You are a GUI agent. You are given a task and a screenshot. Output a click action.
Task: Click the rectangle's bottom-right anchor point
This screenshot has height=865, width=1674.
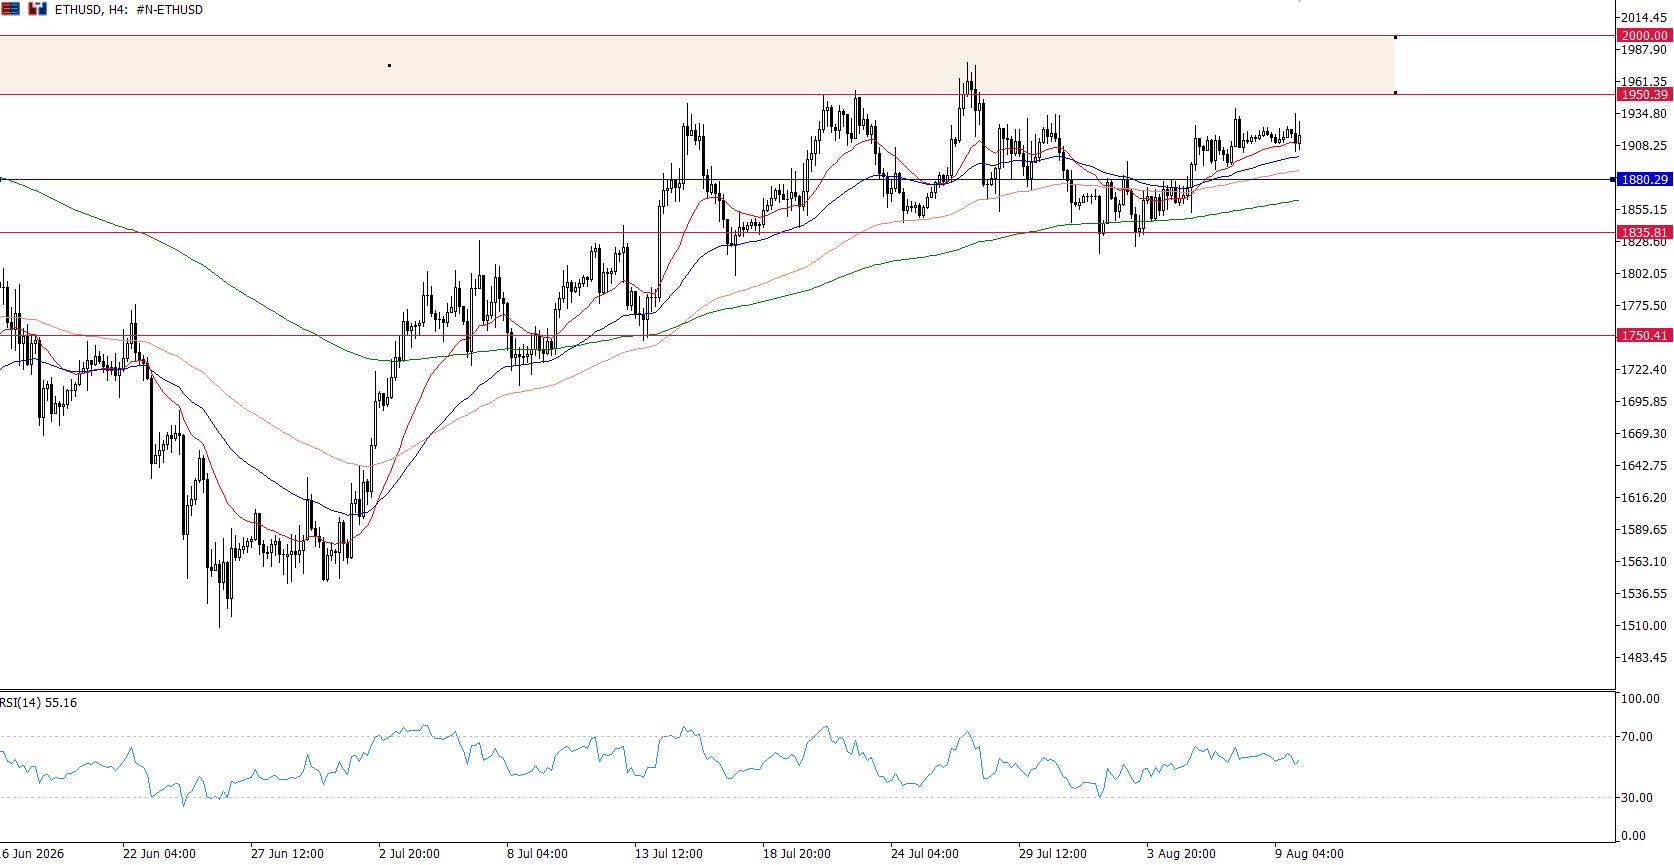[x=1395, y=93]
